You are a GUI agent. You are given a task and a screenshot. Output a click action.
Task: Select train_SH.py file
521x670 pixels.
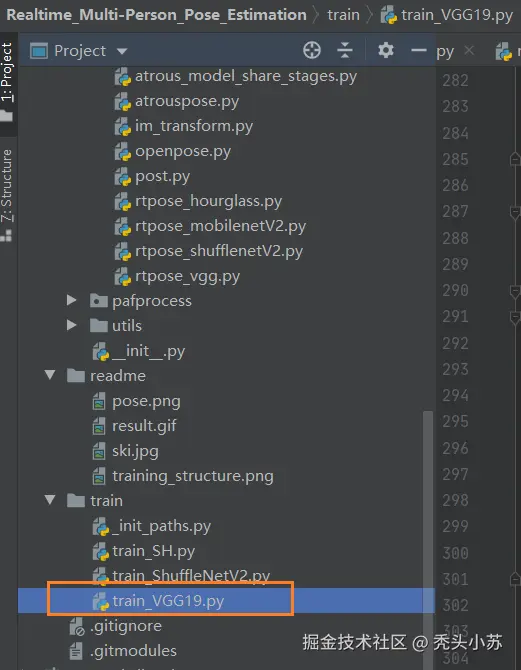[153, 551]
